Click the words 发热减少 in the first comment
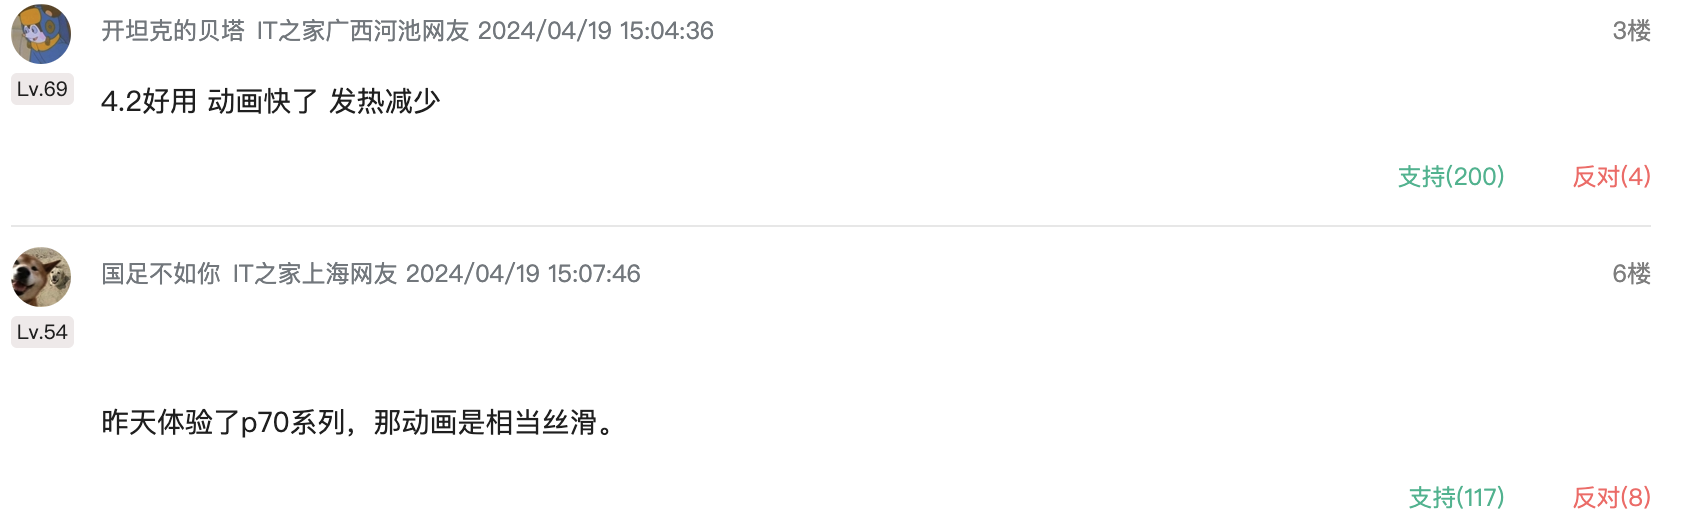The image size is (1696, 530). 385,101
